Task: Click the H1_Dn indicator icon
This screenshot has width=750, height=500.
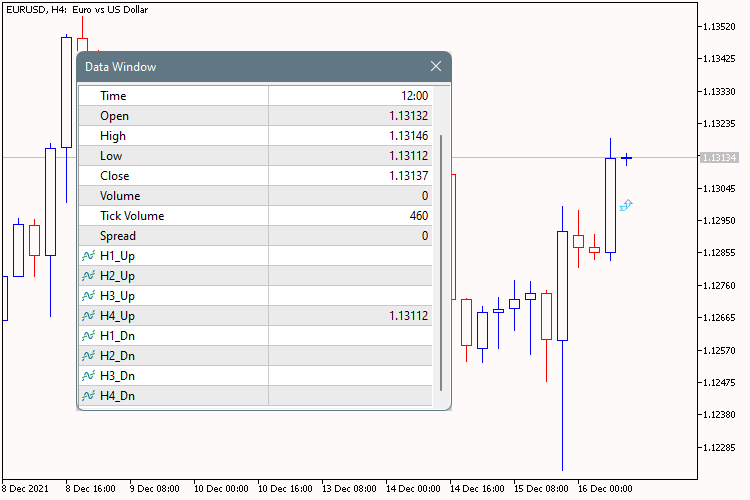Action: [x=88, y=336]
